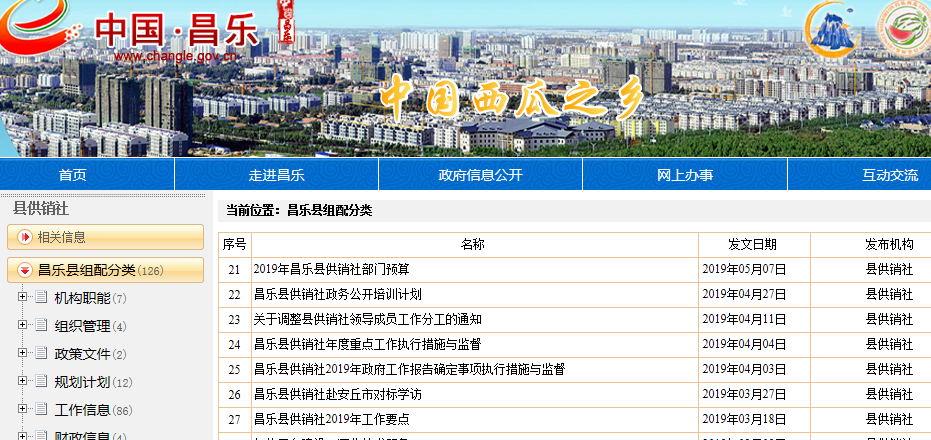Viewport: 931px width, 440px height.
Task: Go to 政府信息公开 in navigation bar
Action: 480,175
